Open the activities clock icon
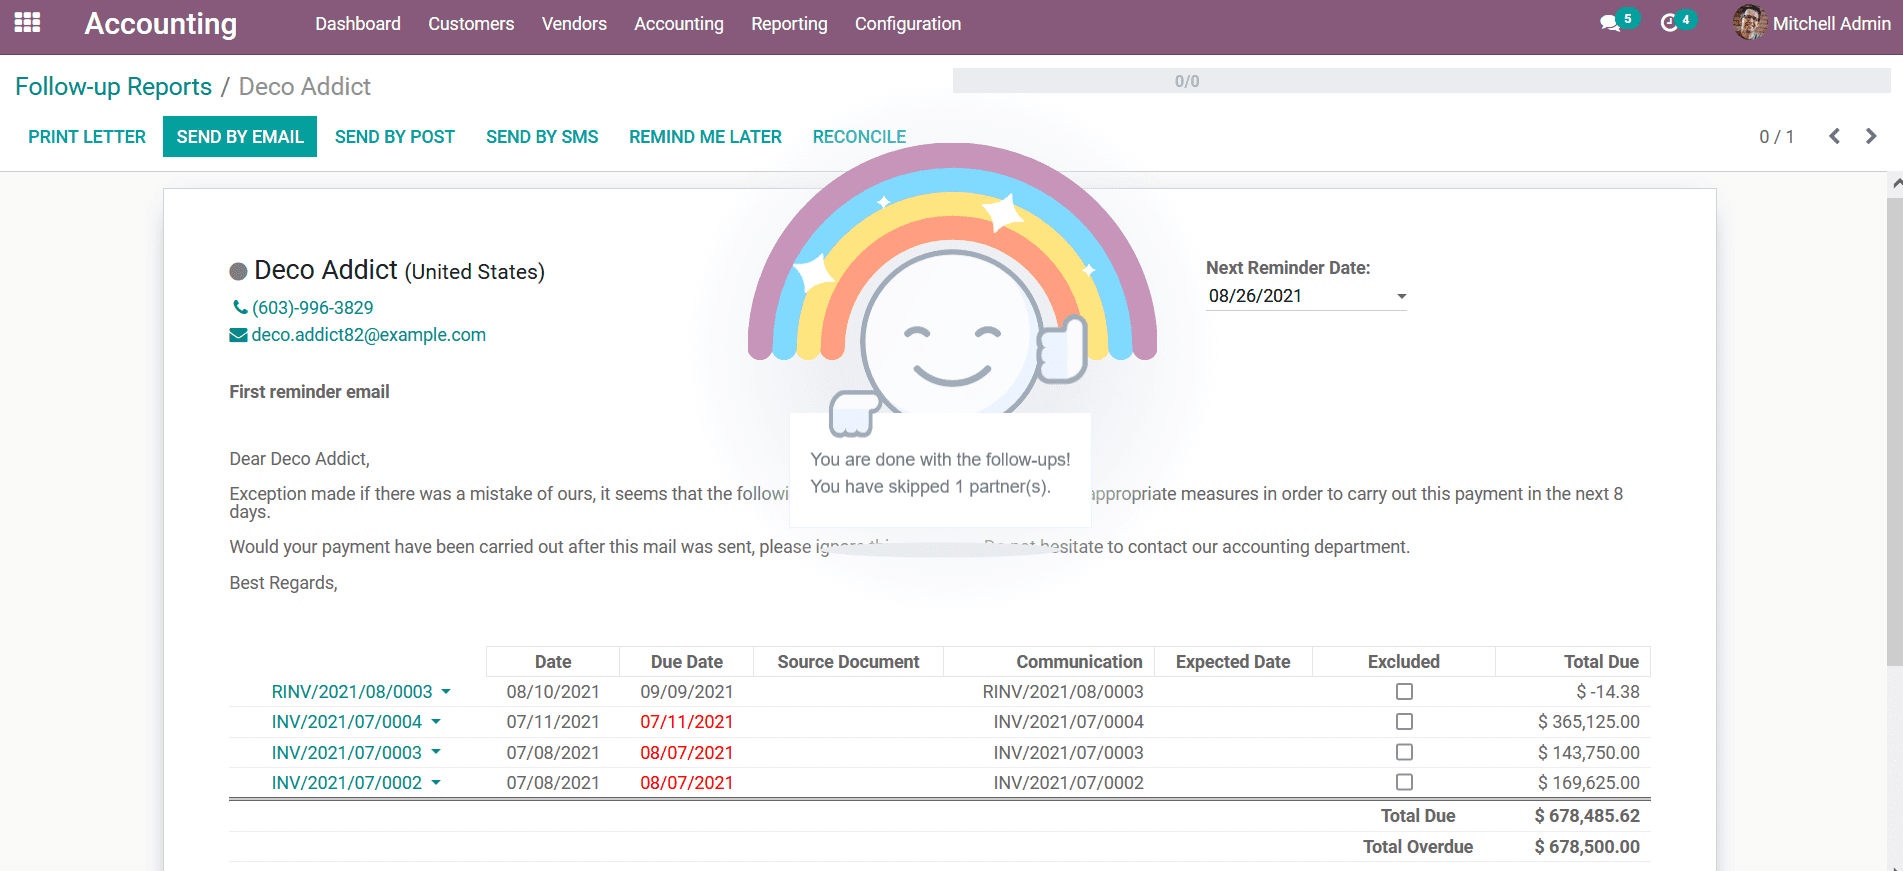Image resolution: width=1903 pixels, height=871 pixels. 1669,23
